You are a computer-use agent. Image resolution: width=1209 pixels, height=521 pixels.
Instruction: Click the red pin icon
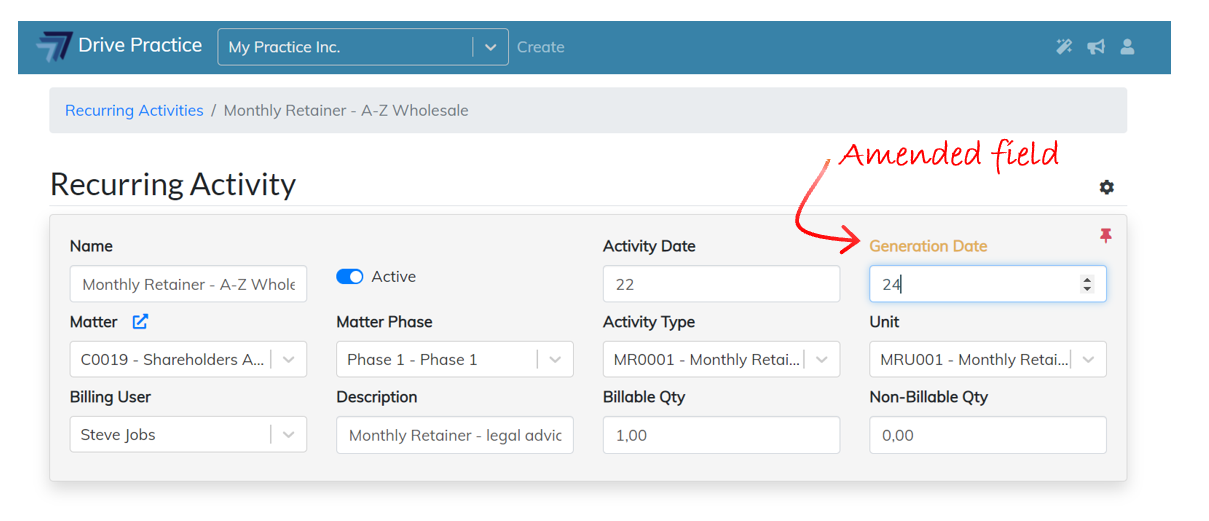(1105, 235)
